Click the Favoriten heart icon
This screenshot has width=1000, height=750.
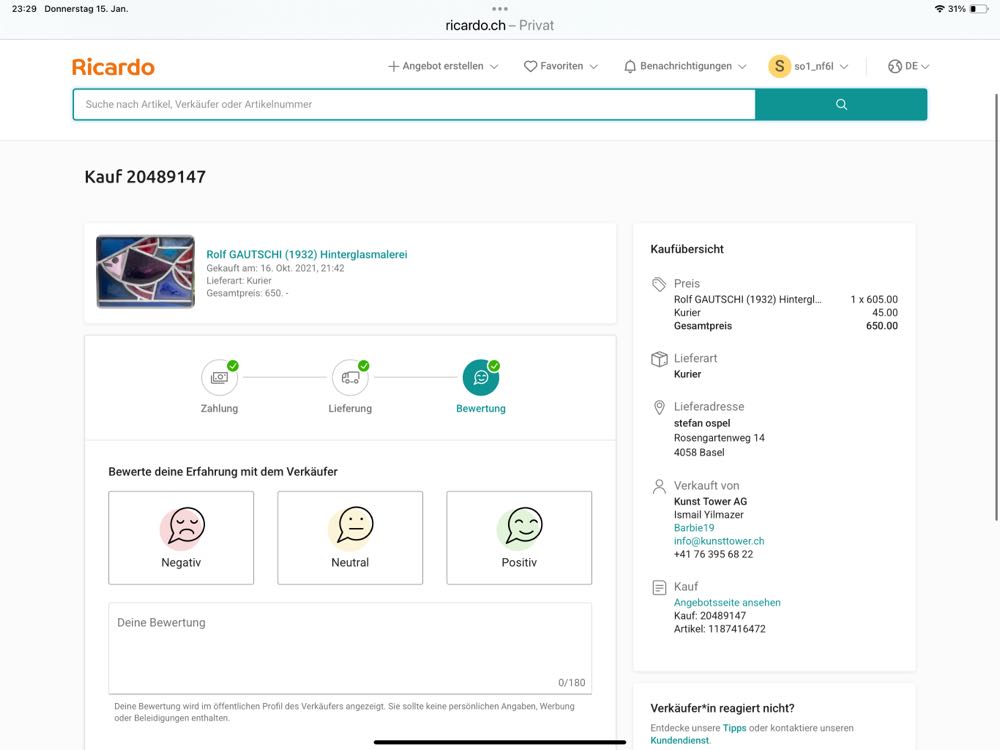pyautogui.click(x=531, y=67)
